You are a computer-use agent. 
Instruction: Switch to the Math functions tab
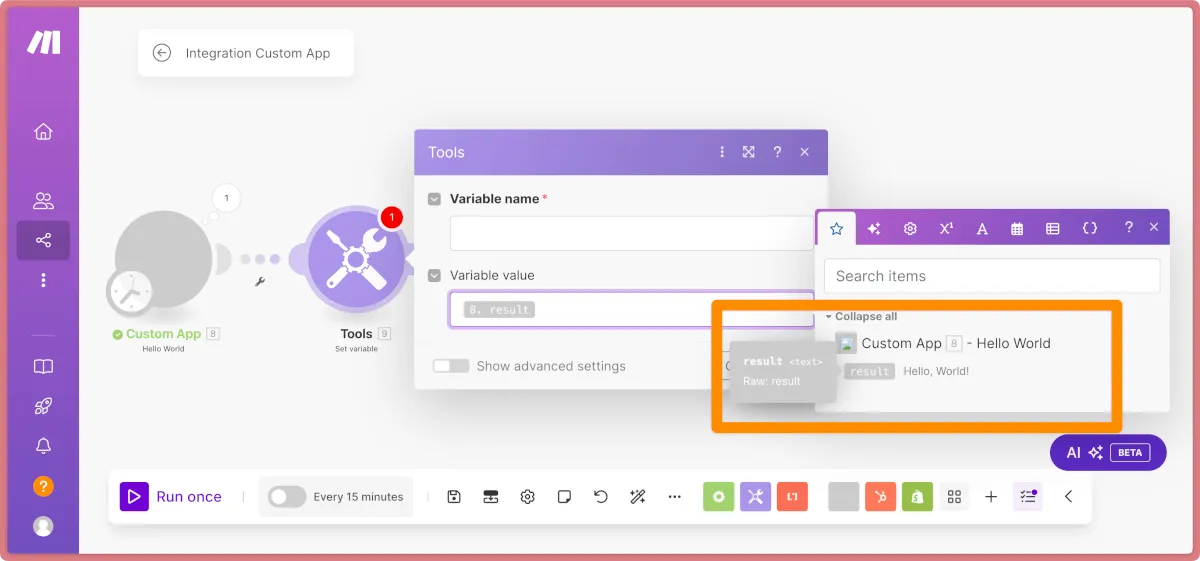click(x=946, y=229)
